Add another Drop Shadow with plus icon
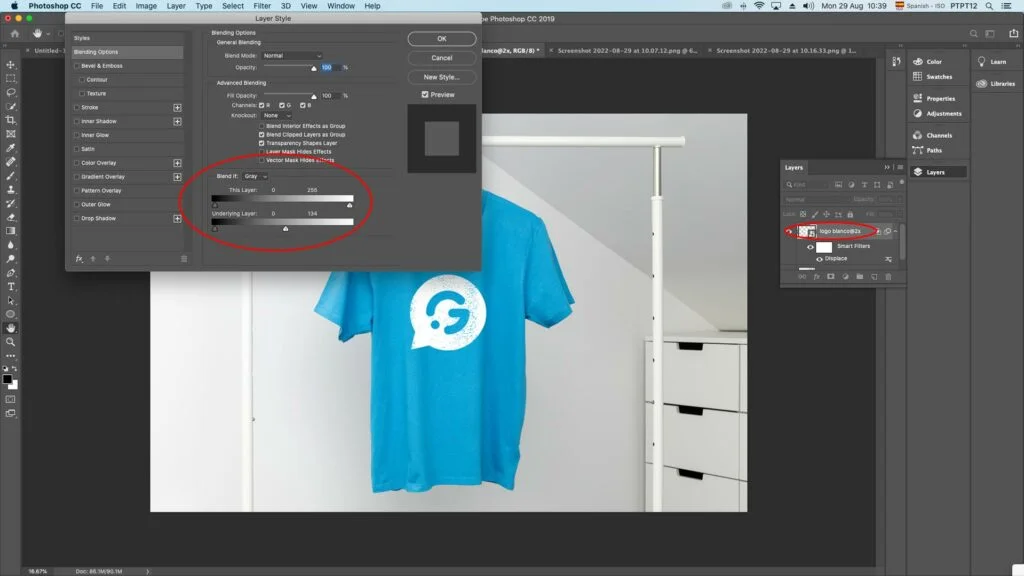Screen dimensions: 1024x576 177,218
